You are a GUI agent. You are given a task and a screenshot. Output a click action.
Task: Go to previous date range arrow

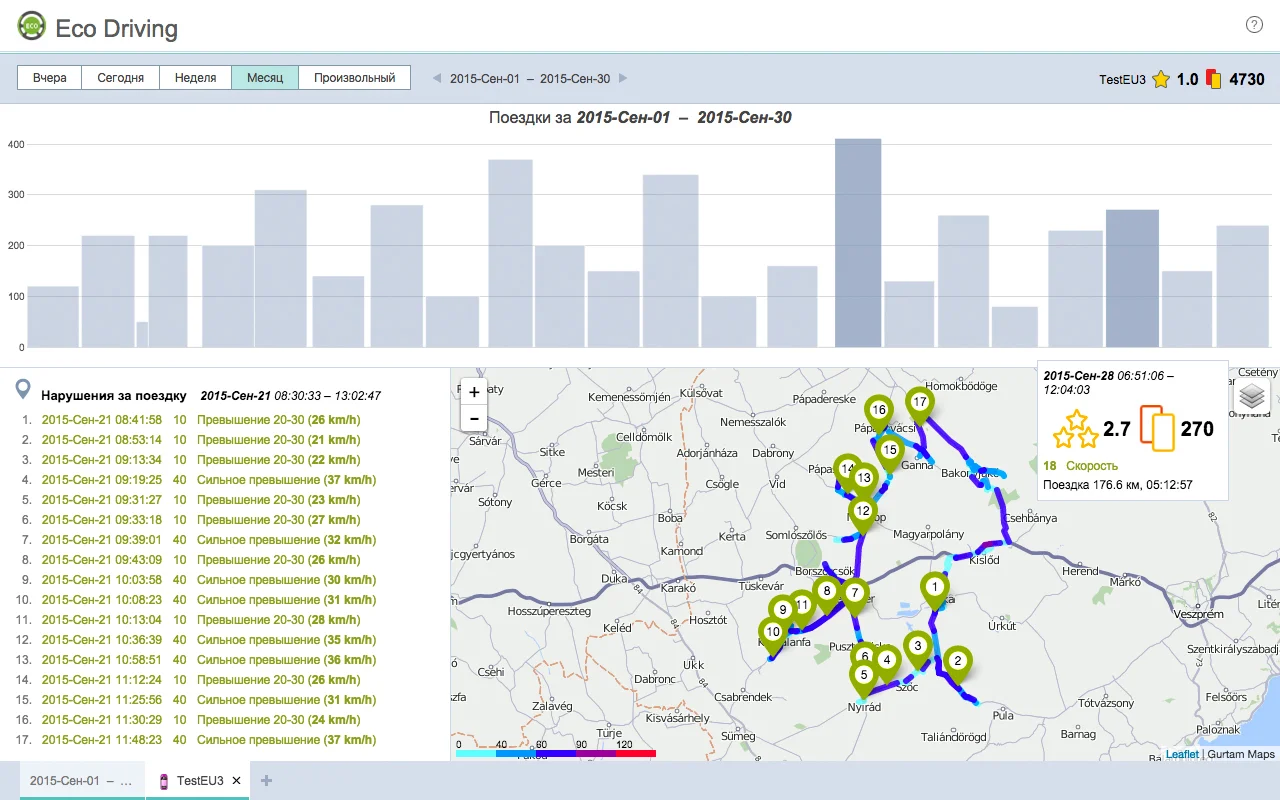coord(436,78)
